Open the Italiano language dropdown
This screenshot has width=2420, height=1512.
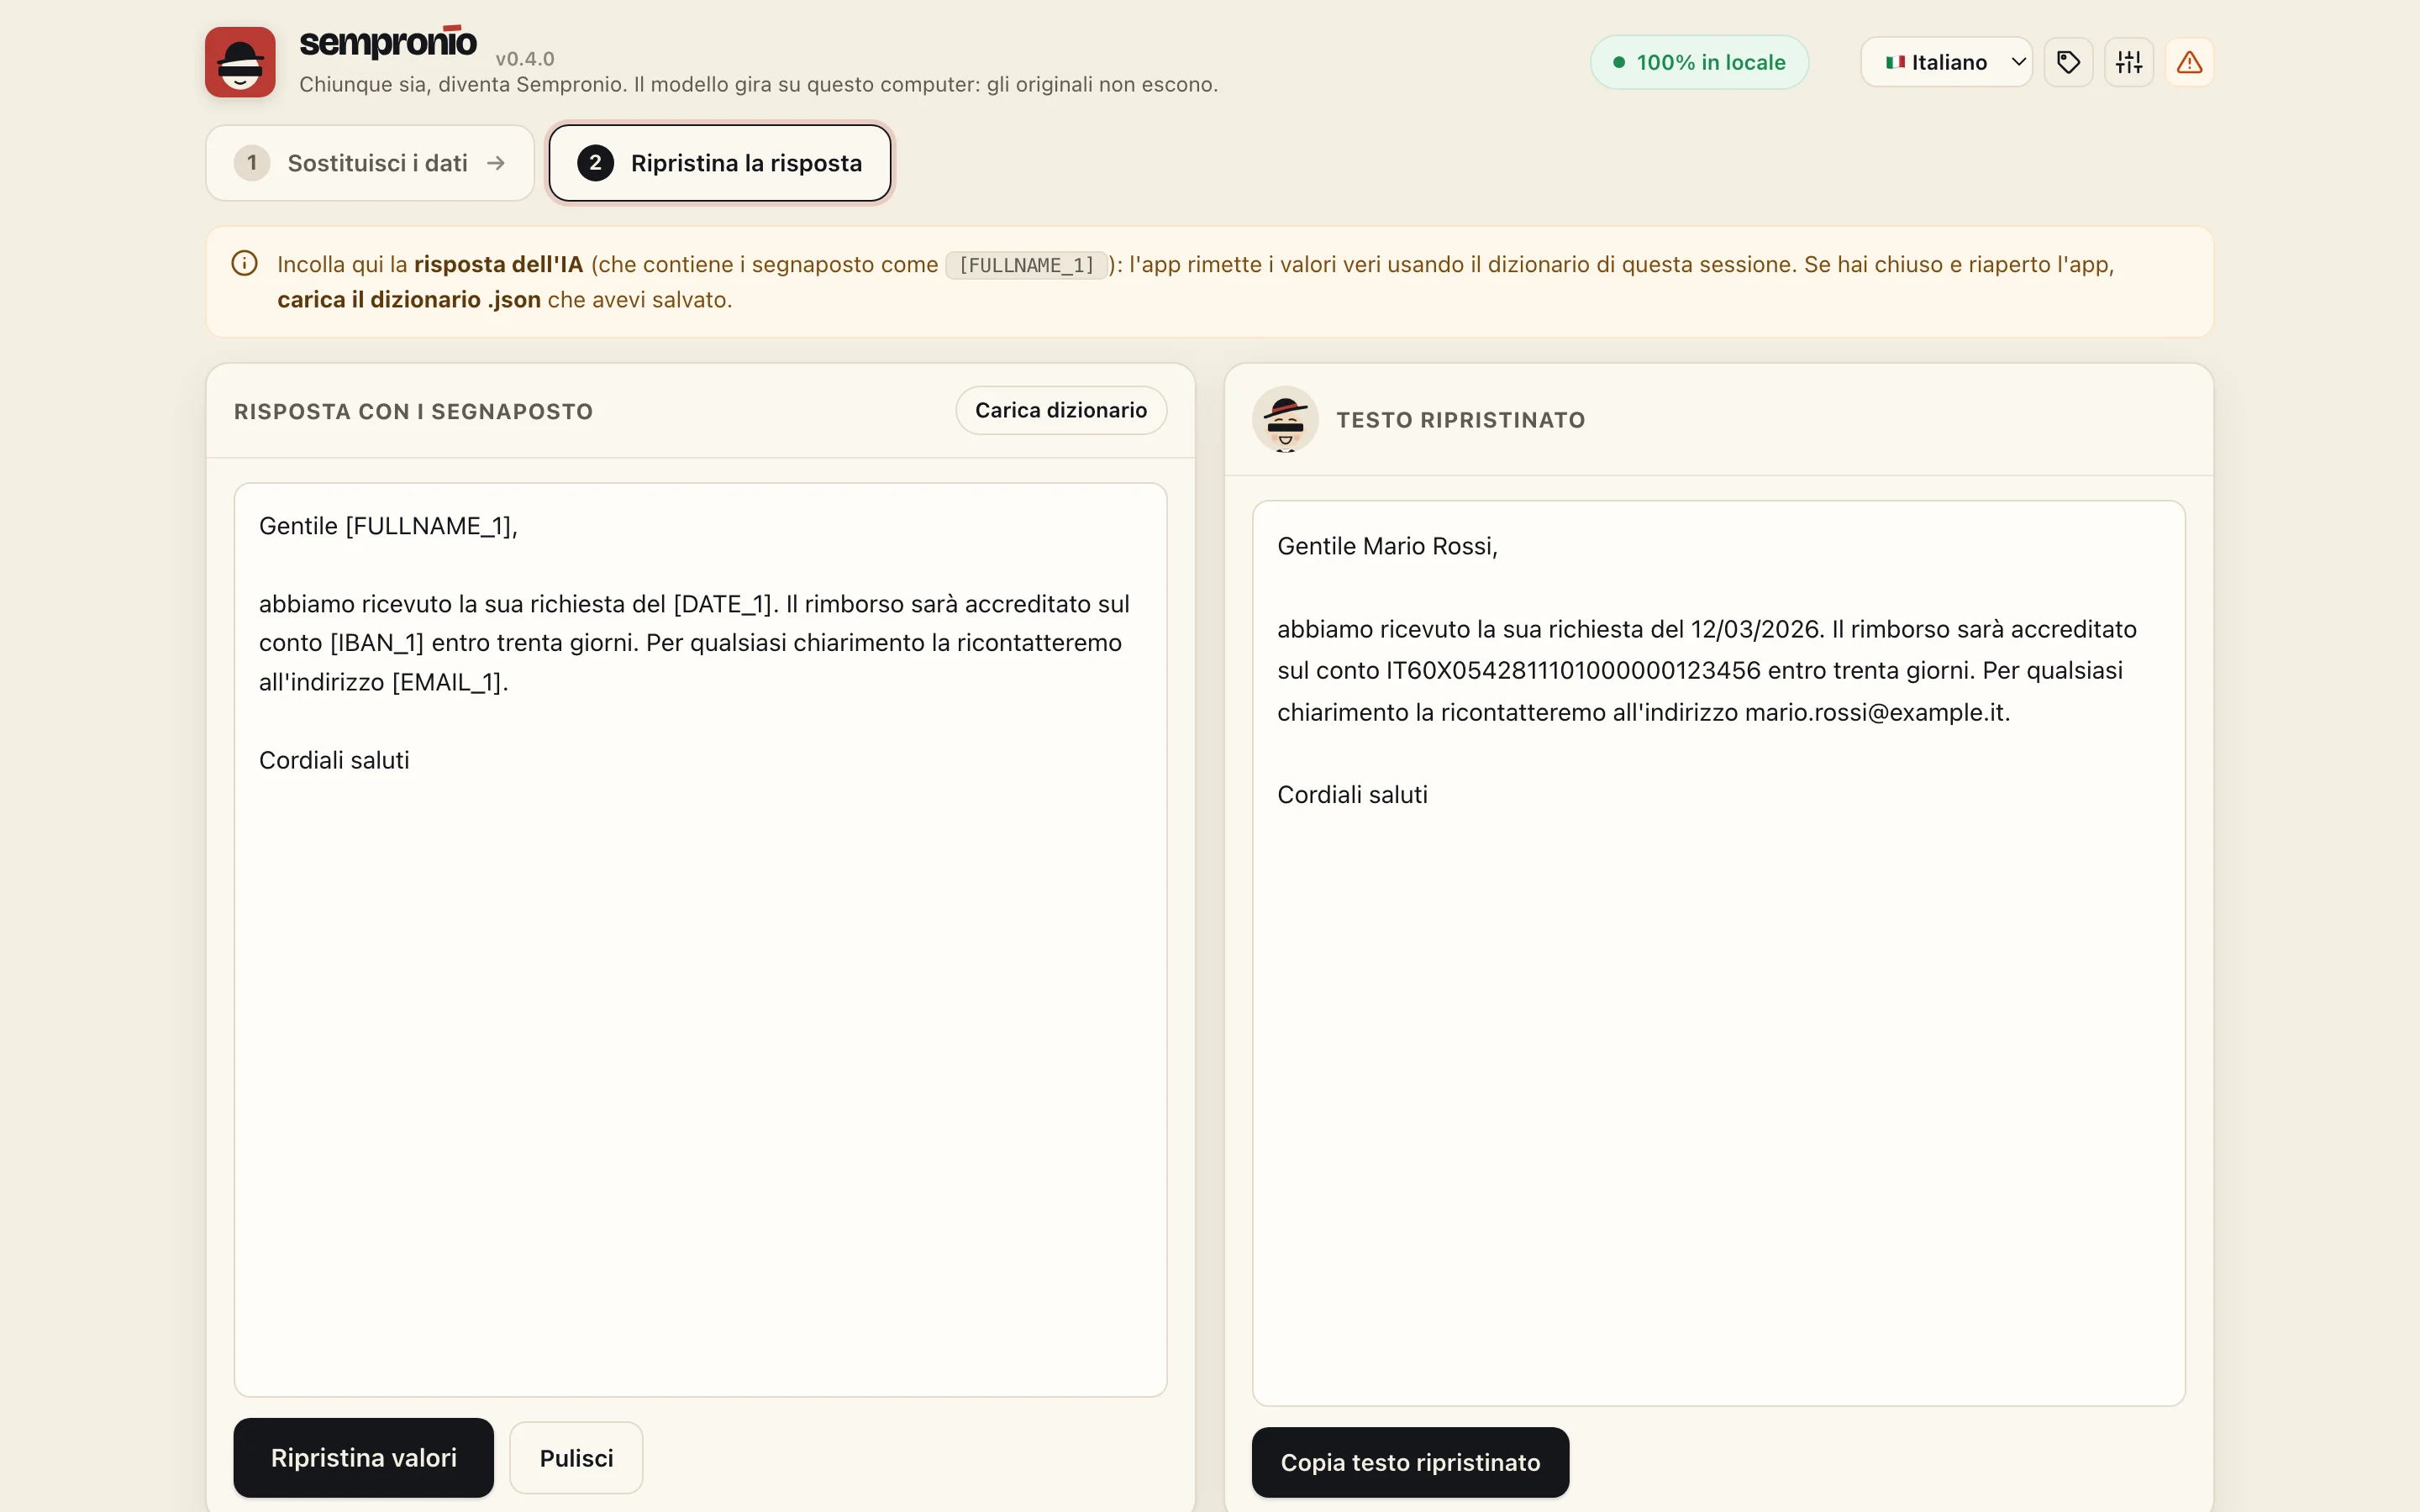[x=1946, y=62]
